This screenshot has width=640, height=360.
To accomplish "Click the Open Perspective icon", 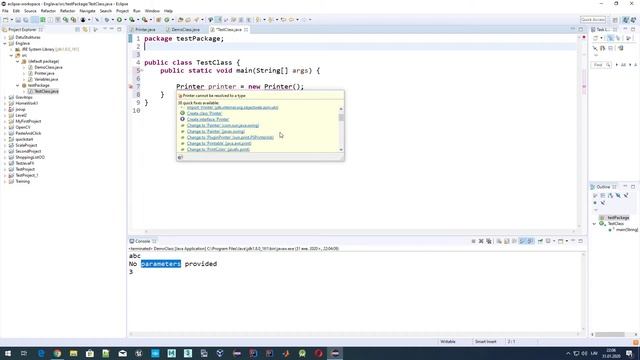I will tap(615, 20).
